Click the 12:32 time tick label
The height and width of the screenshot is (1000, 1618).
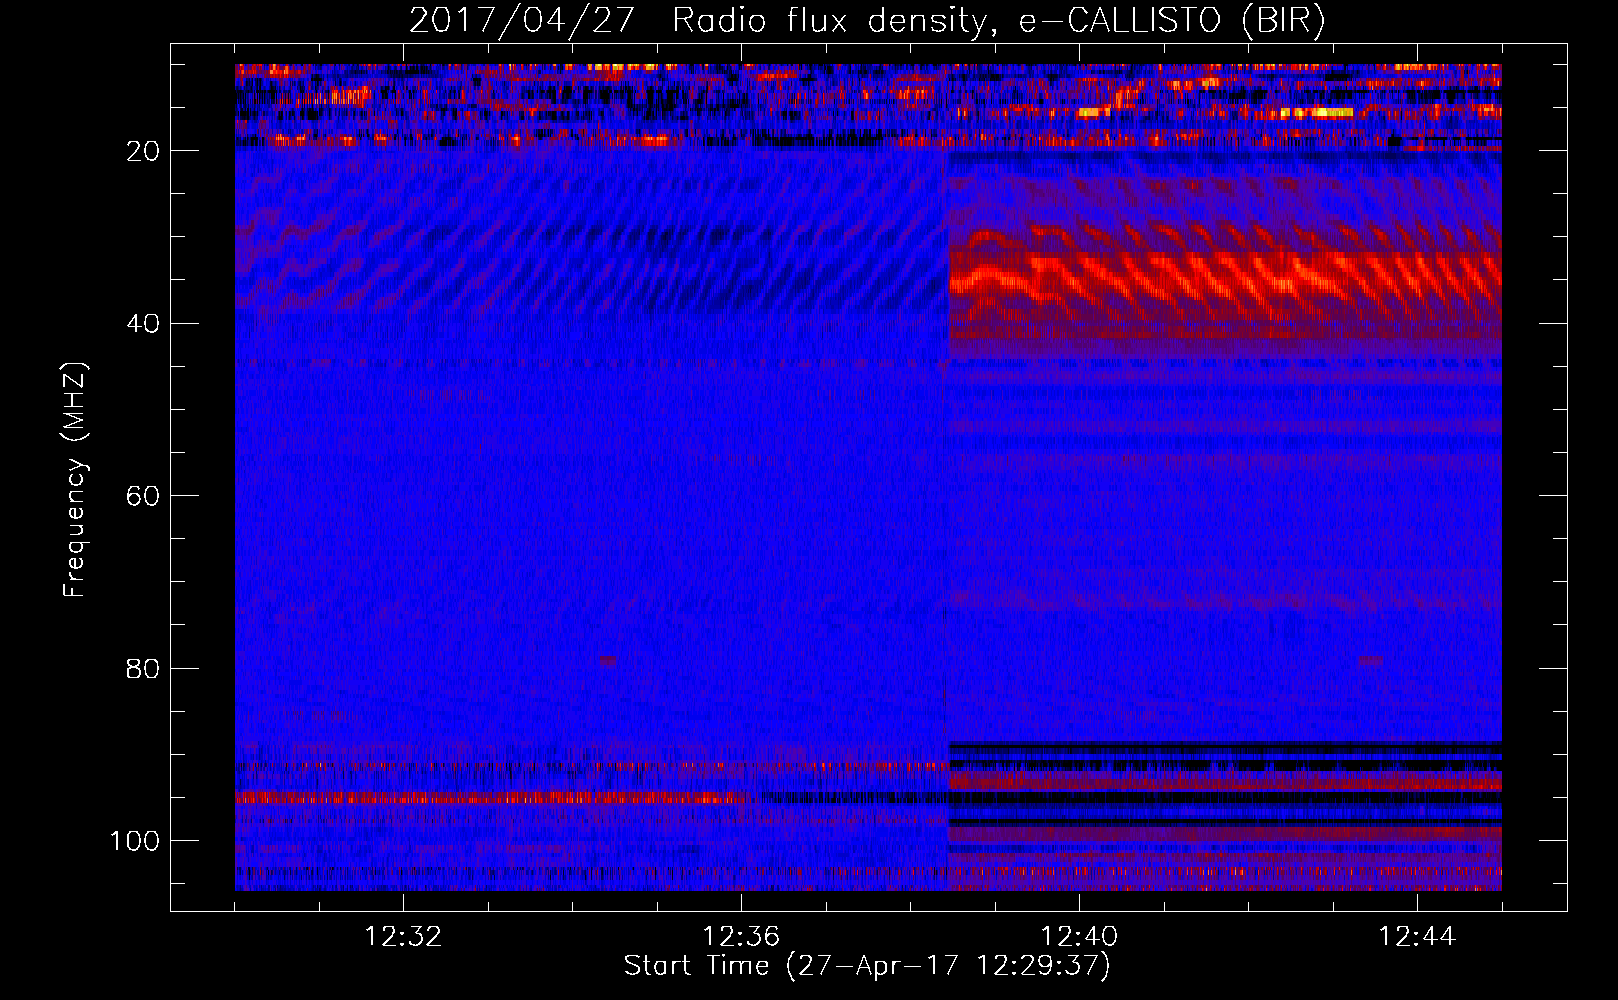(403, 937)
